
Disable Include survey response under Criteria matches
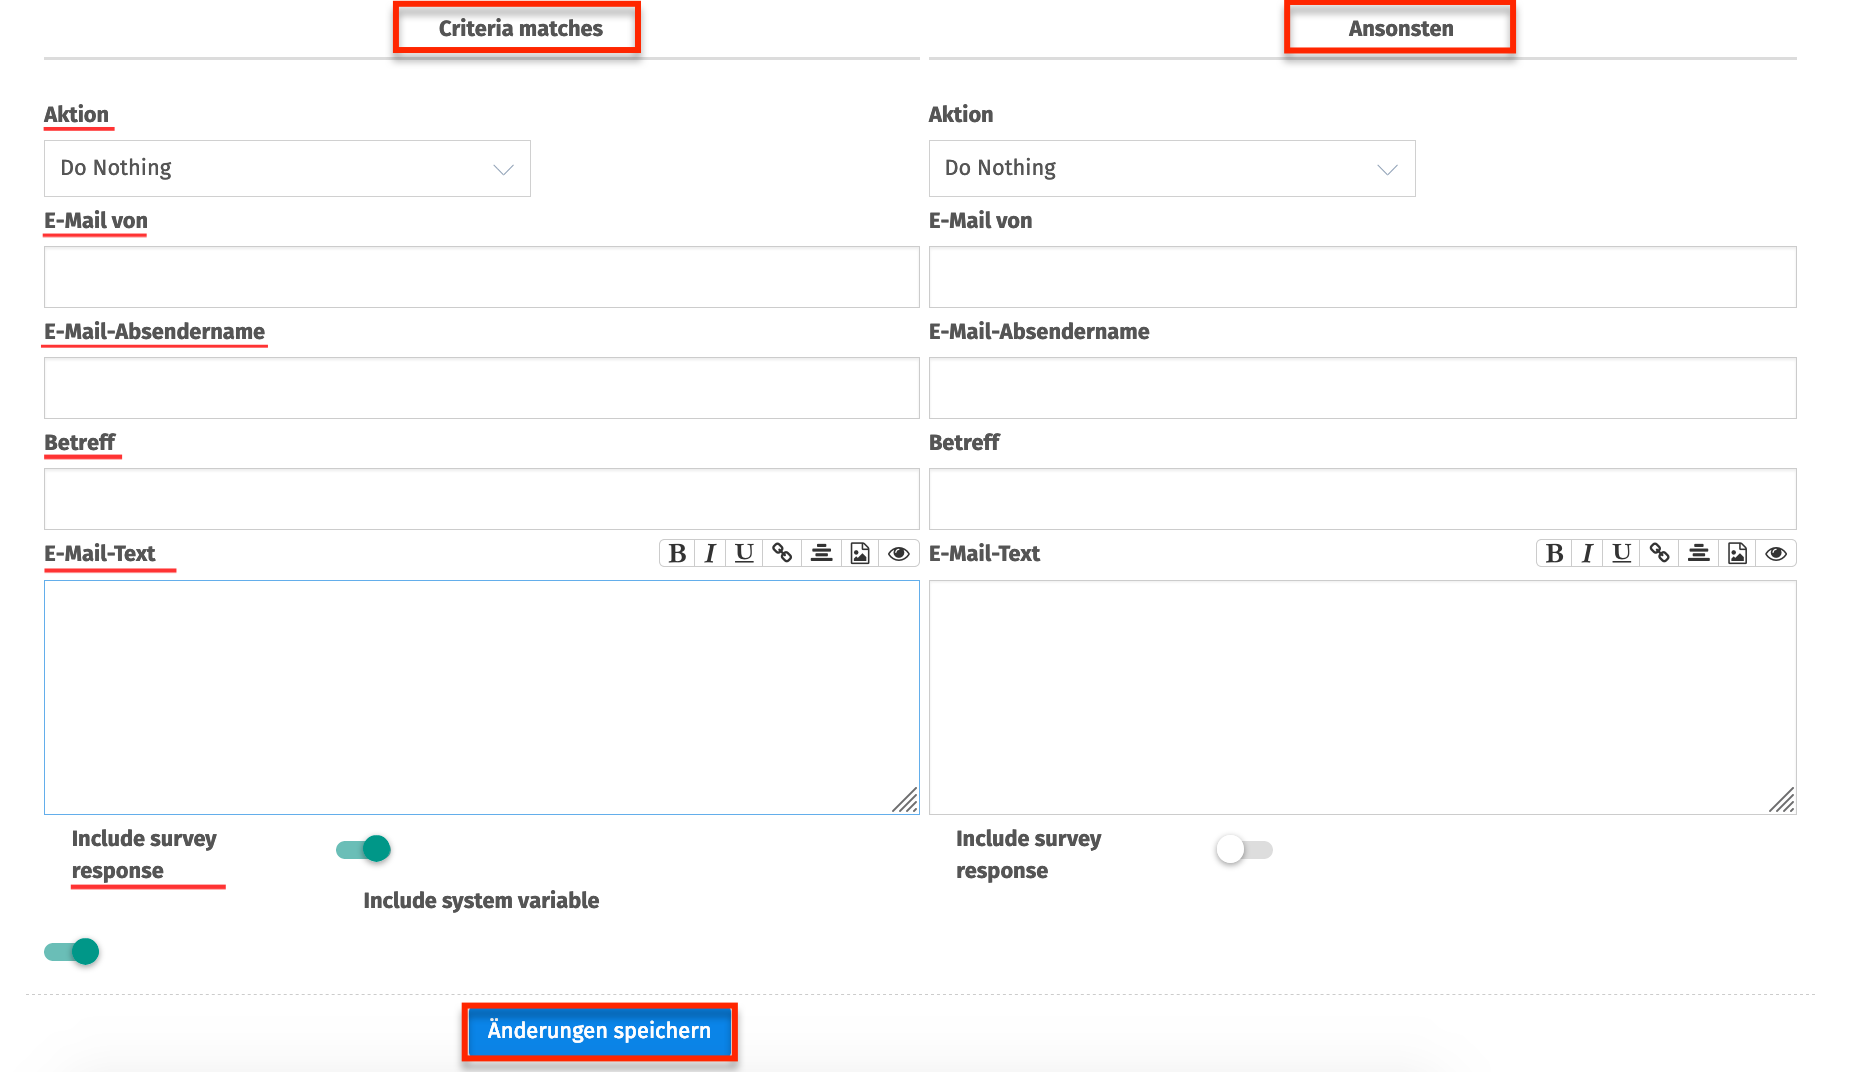(364, 849)
